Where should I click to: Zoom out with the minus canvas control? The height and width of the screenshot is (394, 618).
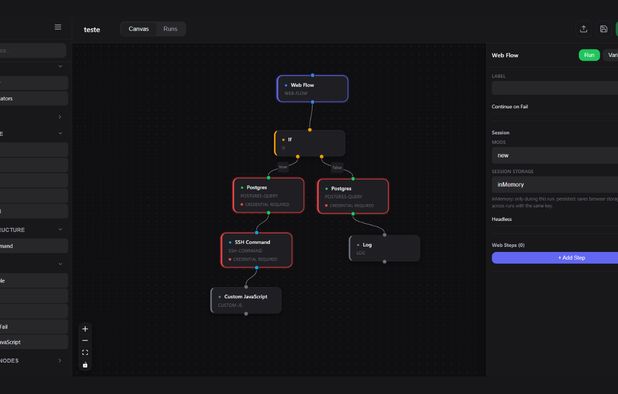(x=85, y=340)
